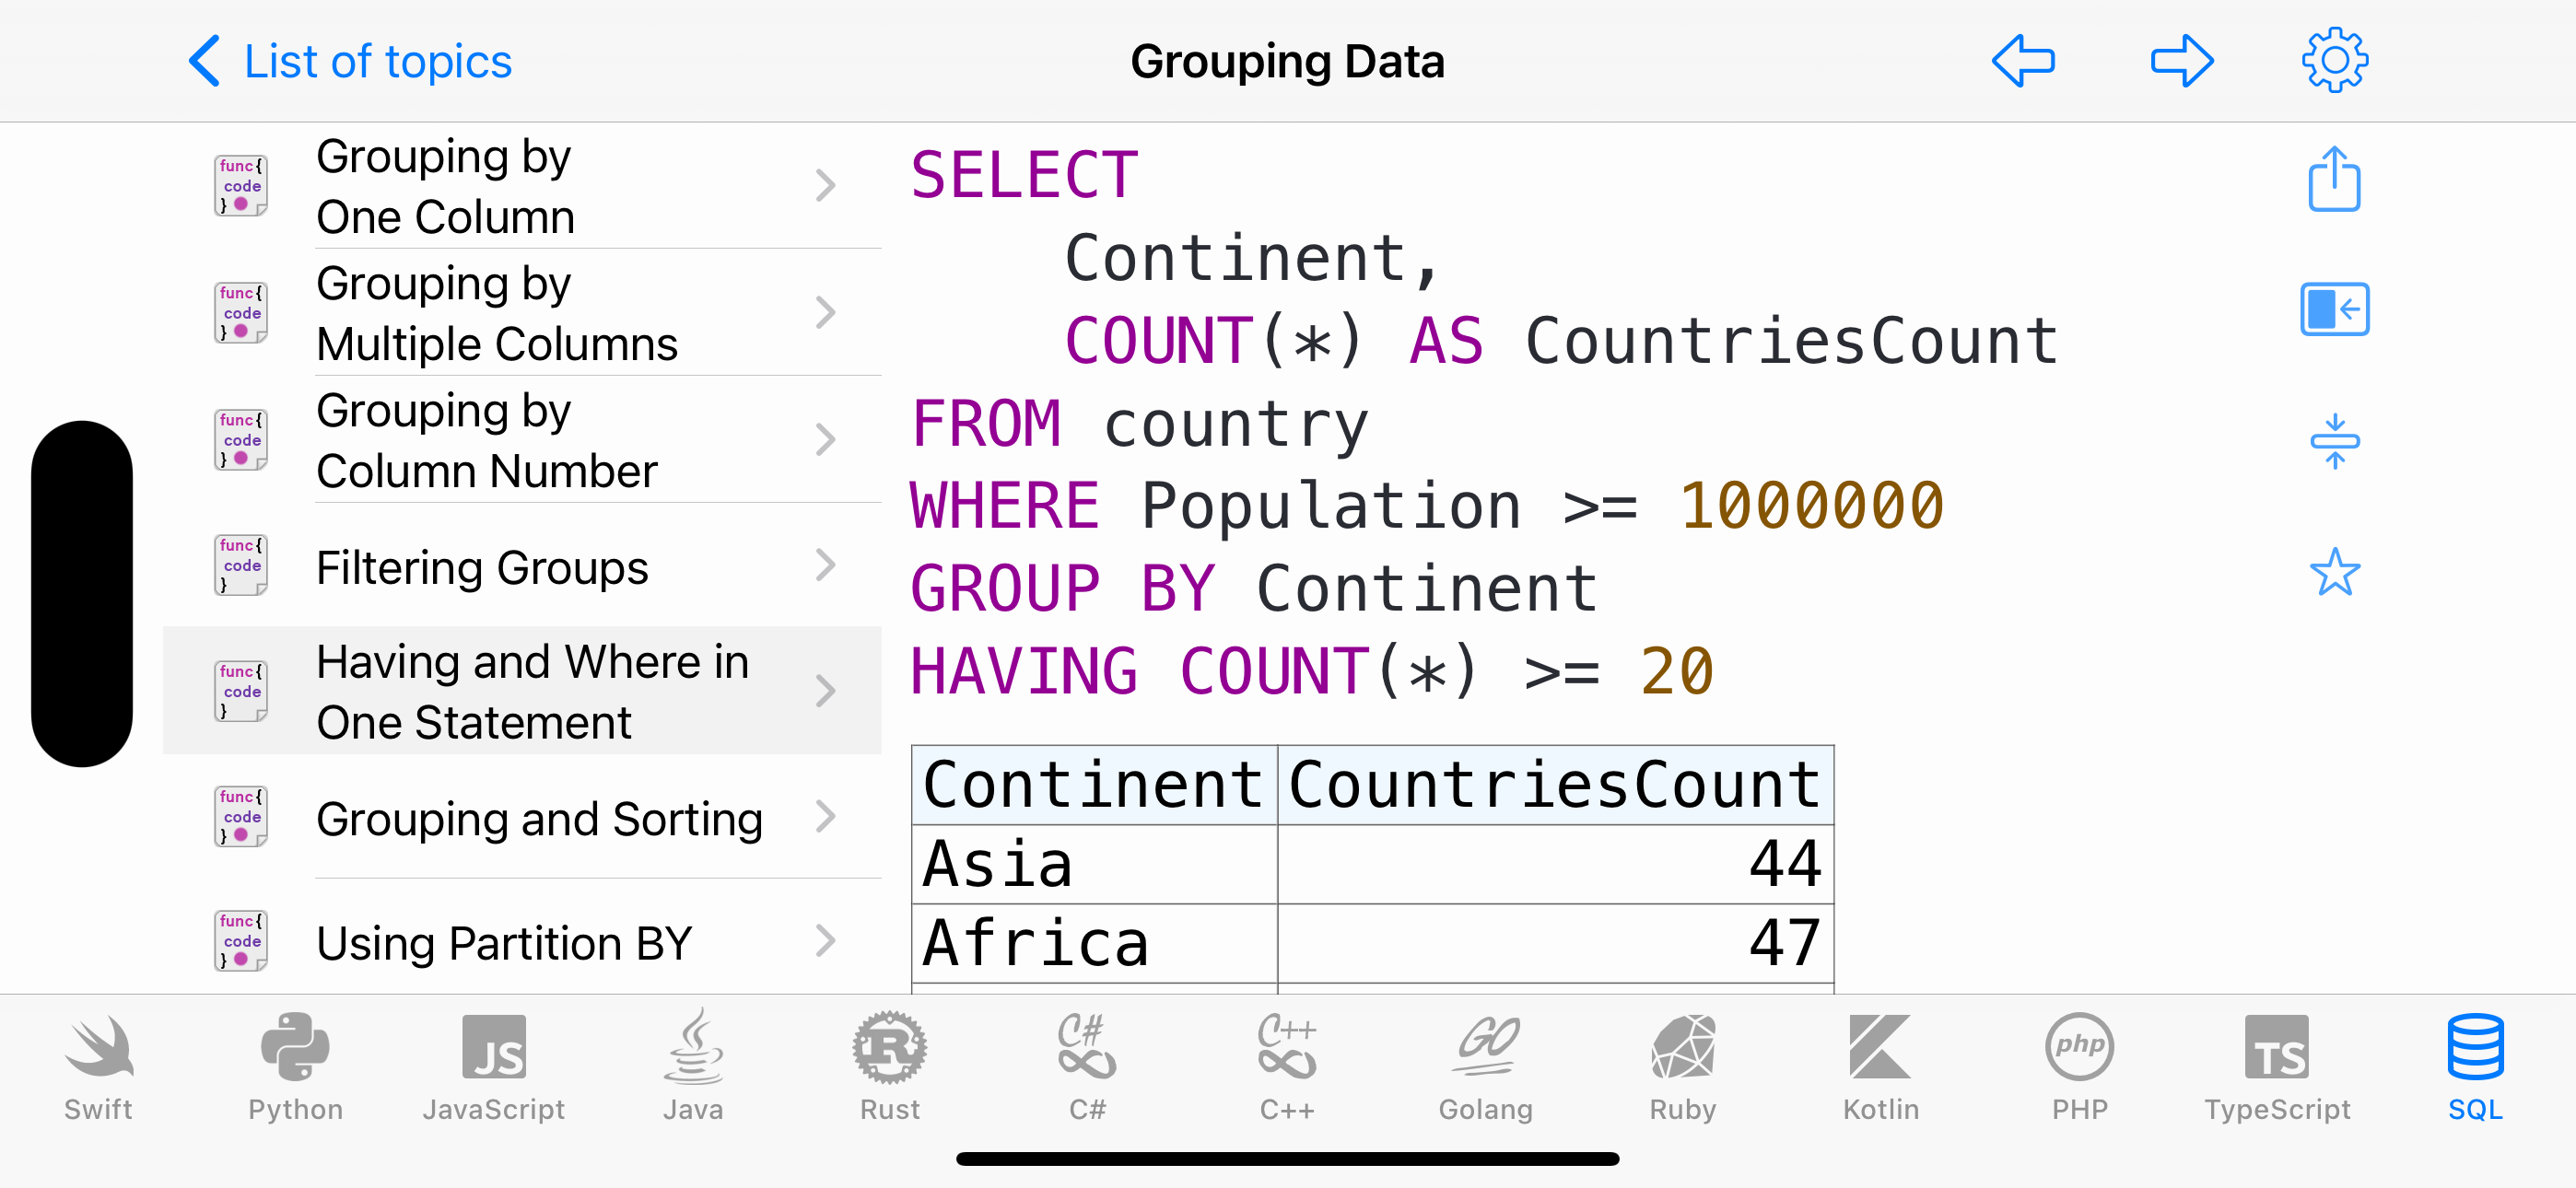Screen dimensions: 2576x1188
Task: Collapse the sidebar panel icon
Action: 2334,309
